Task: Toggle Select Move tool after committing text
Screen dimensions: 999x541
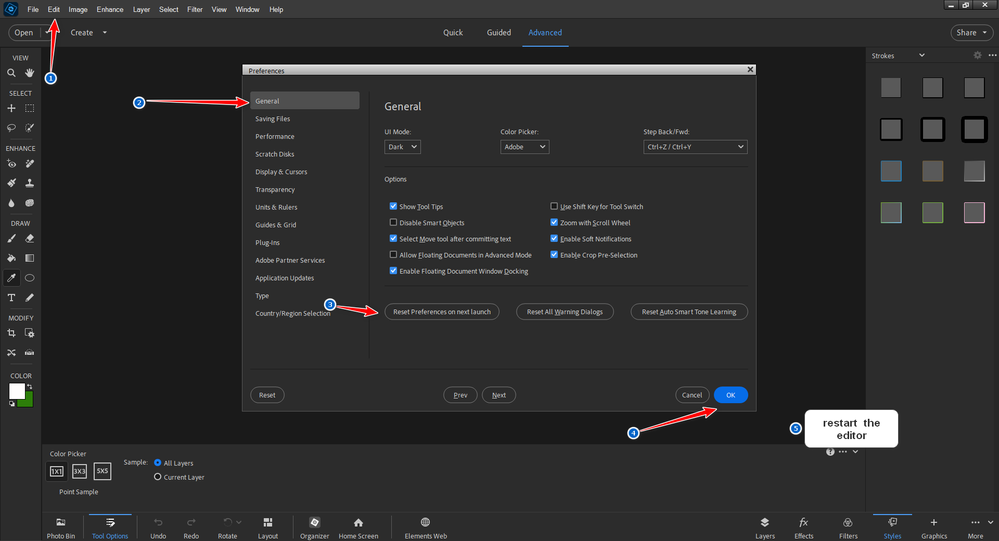Action: point(393,238)
